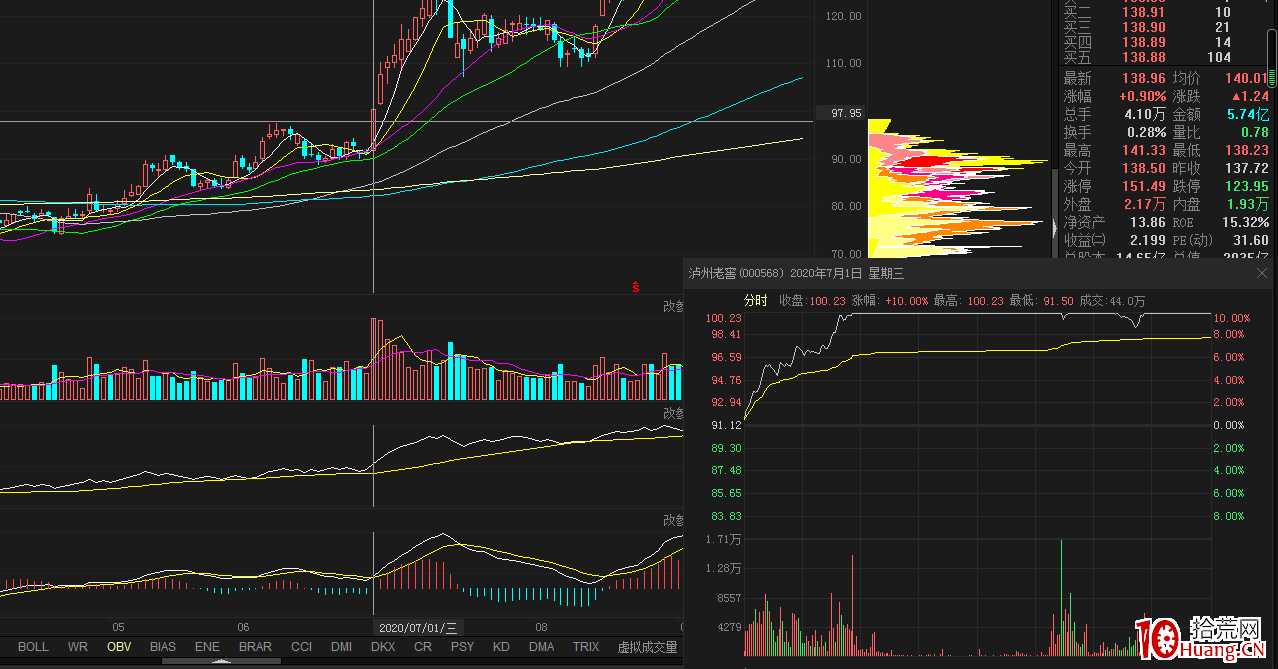
Task: Click the 今开 value 138.50
Action: click(x=1144, y=168)
